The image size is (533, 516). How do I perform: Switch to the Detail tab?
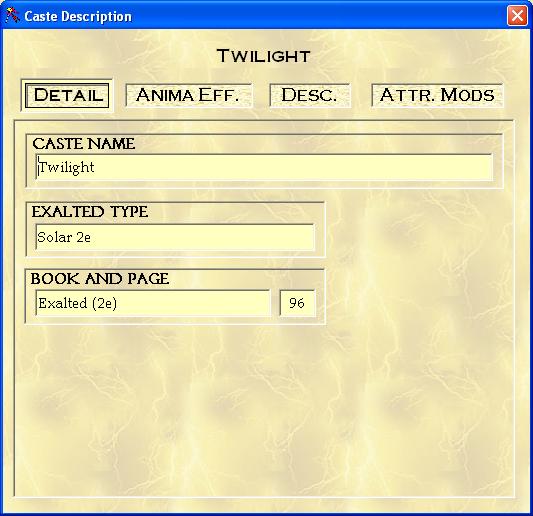[x=68, y=95]
